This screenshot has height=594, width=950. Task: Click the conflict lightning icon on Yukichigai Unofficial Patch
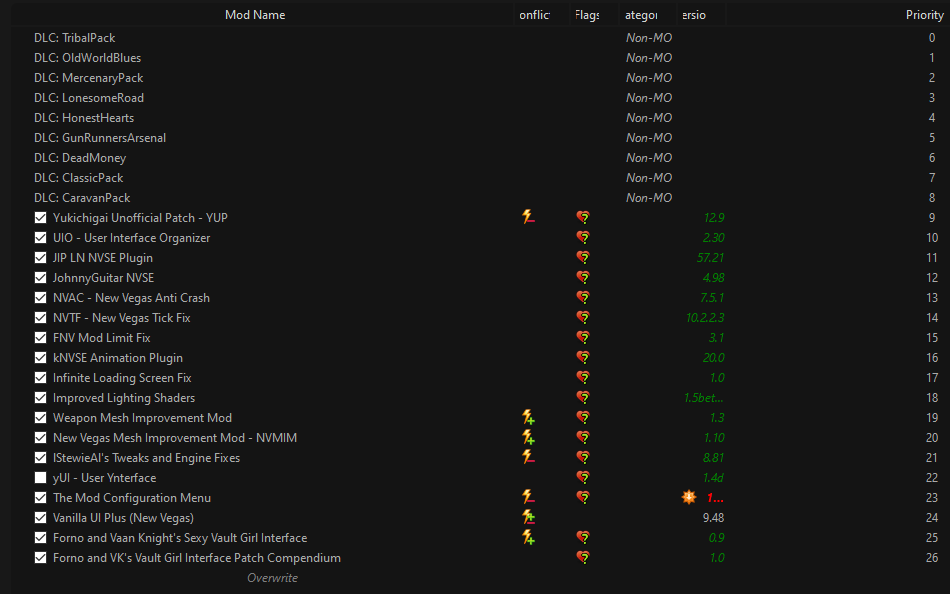pyautogui.click(x=529, y=217)
